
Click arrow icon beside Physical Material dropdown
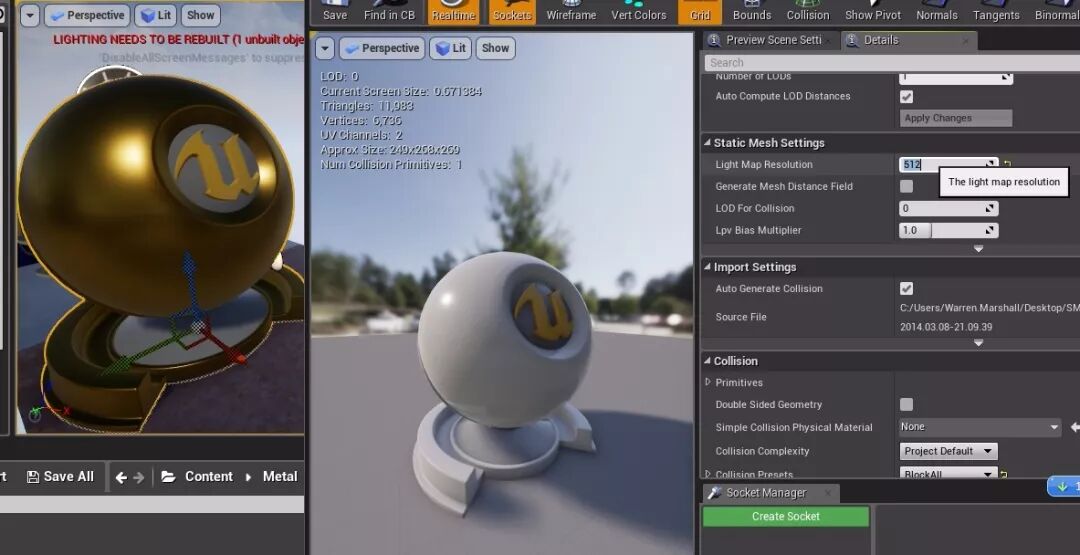pos(1074,428)
